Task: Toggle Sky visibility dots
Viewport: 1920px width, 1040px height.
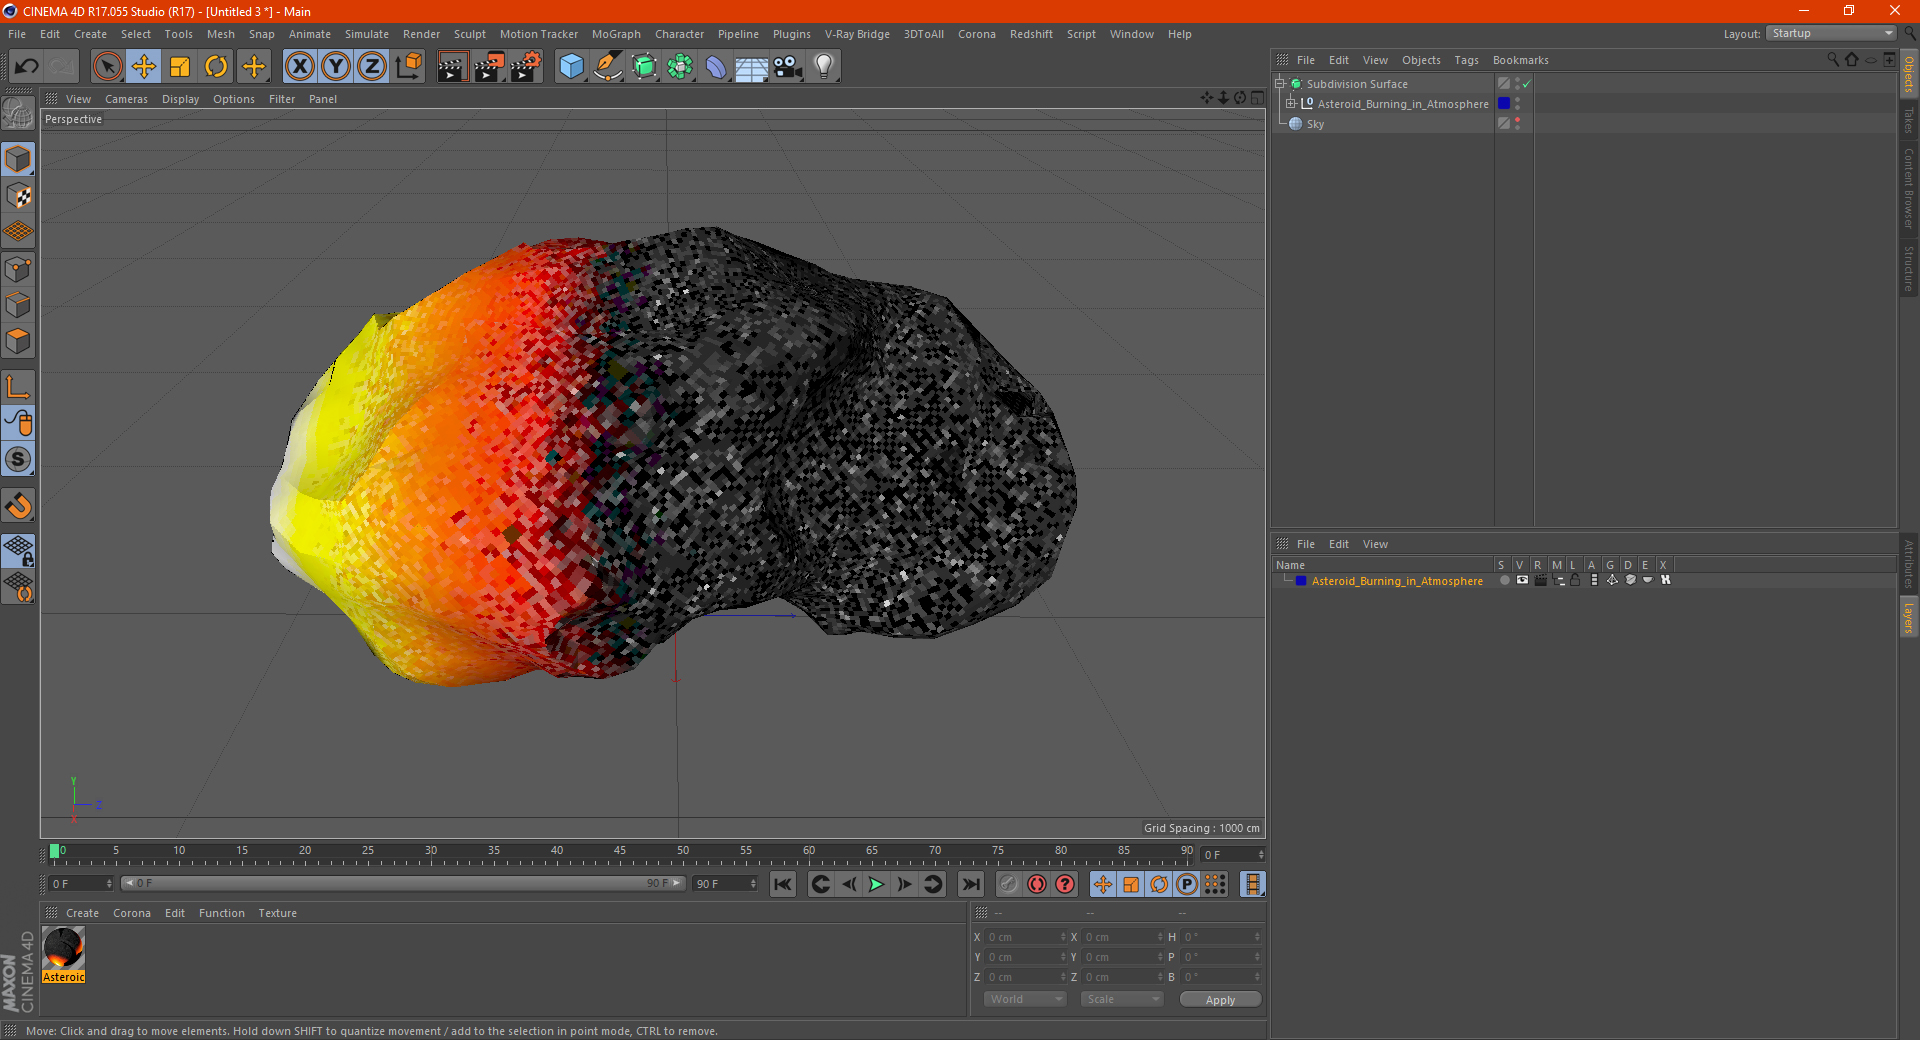Action: 1517,123
